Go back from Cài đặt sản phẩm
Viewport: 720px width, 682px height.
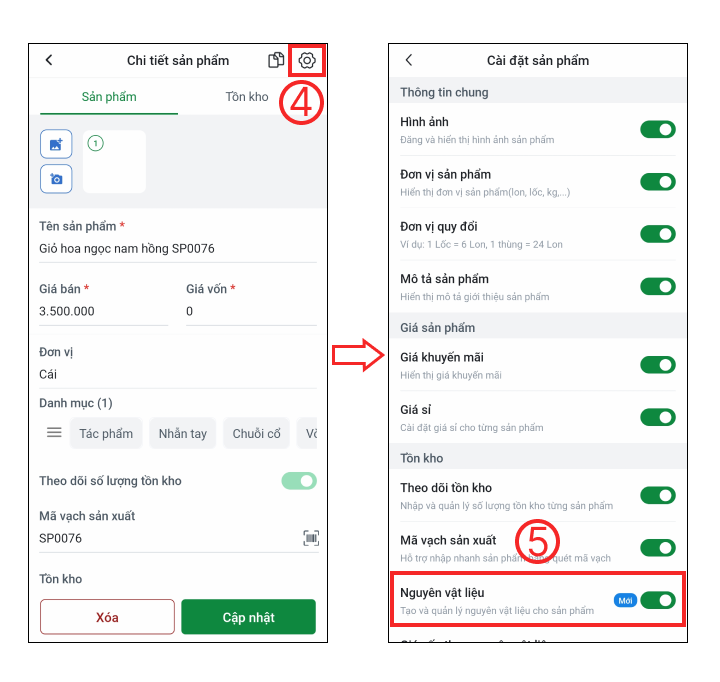point(409,60)
